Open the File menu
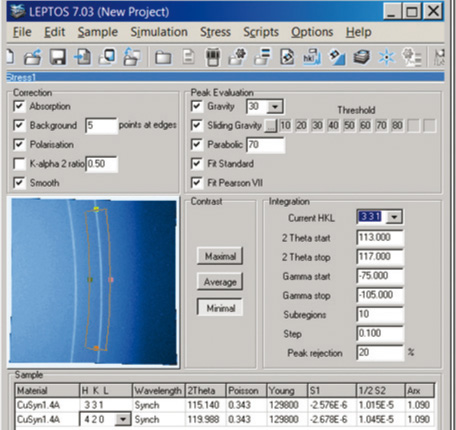456x430 pixels. 22,32
